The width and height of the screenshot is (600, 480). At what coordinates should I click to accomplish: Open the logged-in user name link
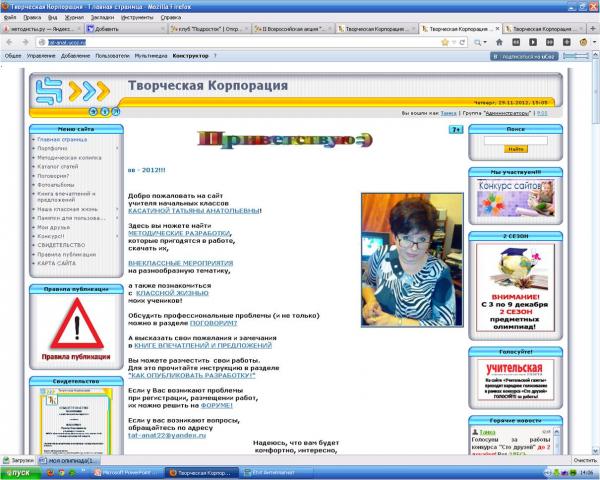pos(448,113)
